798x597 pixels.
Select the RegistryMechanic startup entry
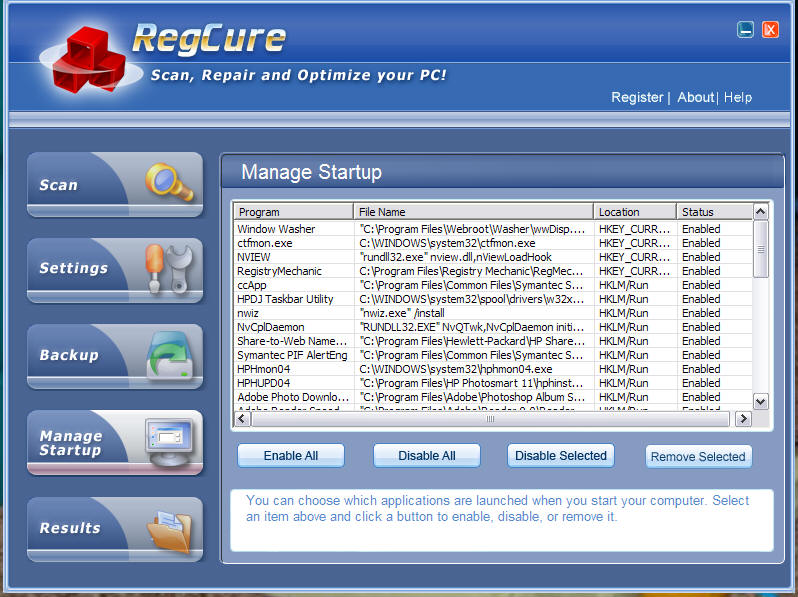pos(279,271)
